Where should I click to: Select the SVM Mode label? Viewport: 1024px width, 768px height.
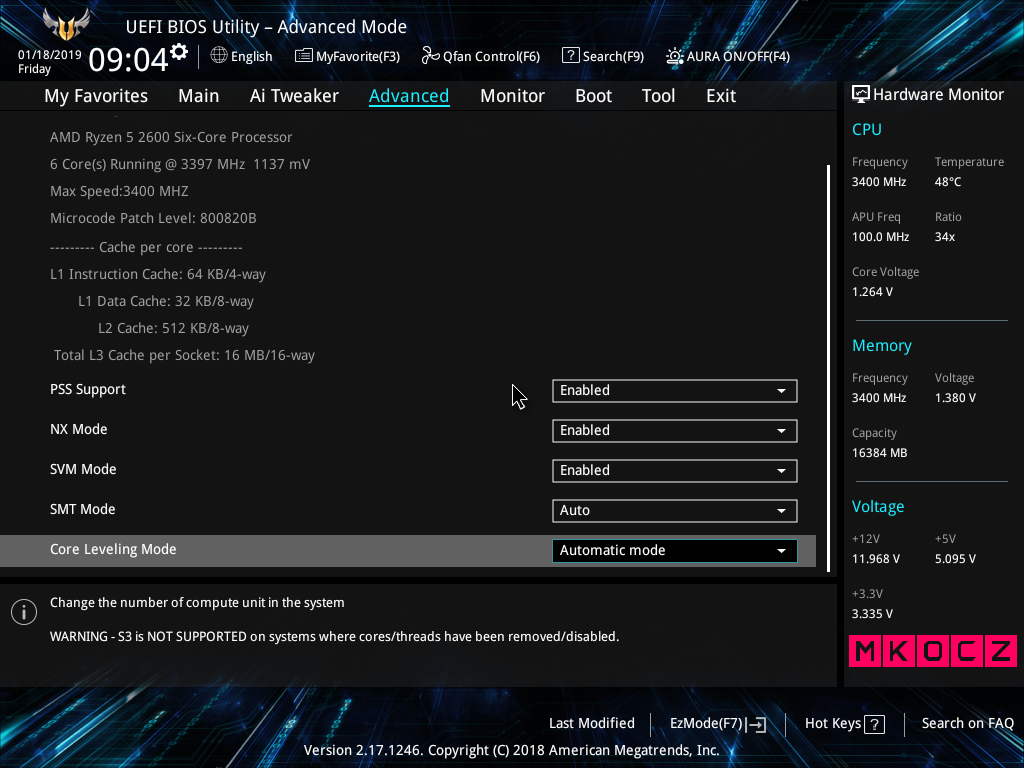point(83,469)
